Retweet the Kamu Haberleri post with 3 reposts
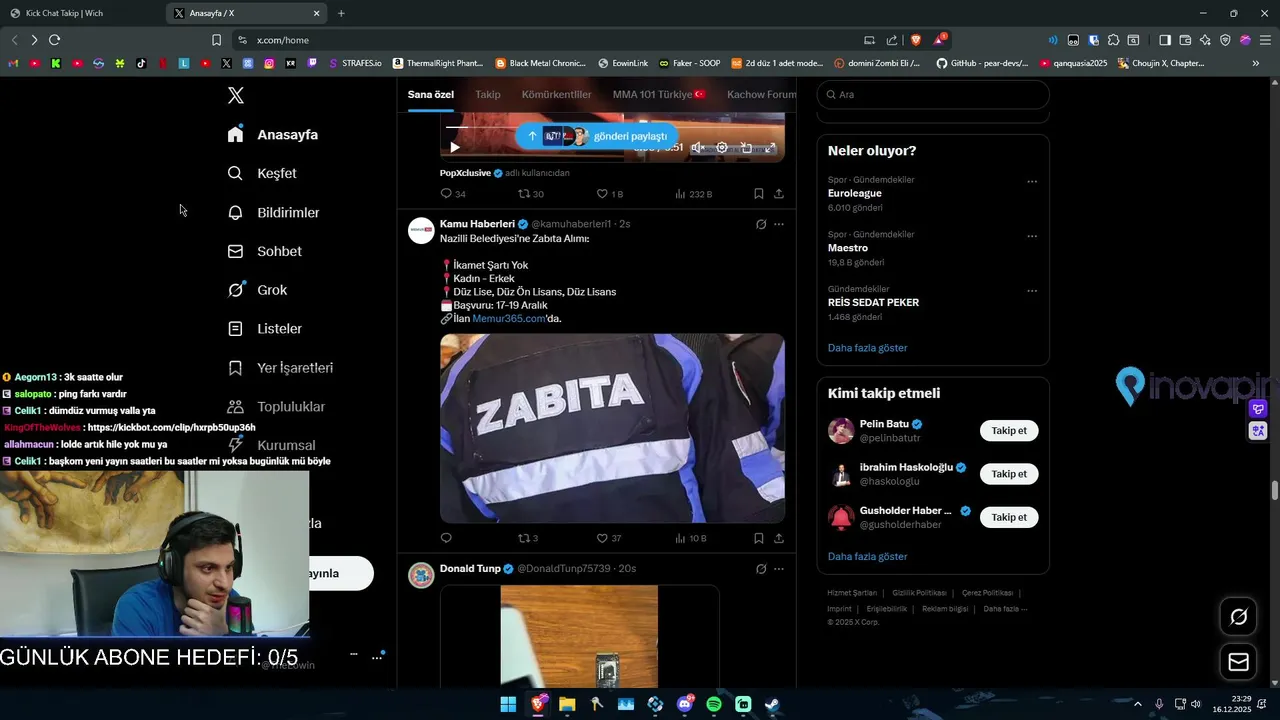Screen dimensions: 1280x720 pyautogui.click(x=528, y=538)
